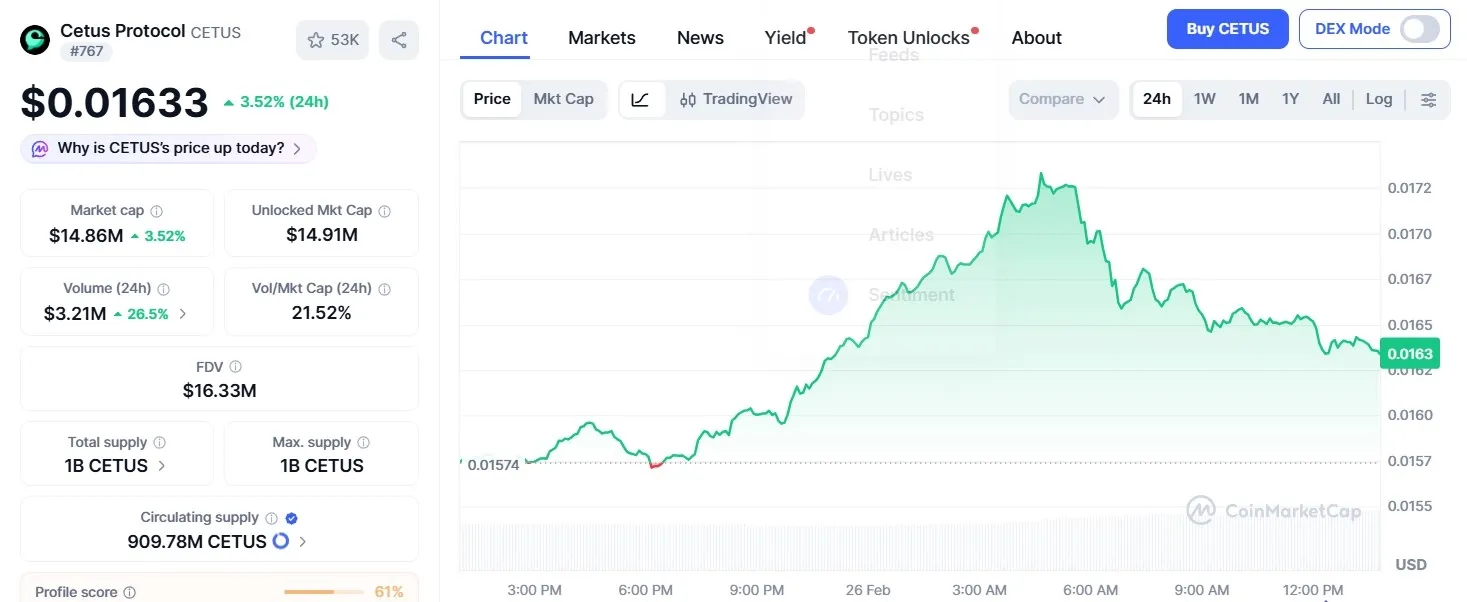
Task: Select the line chart icon
Action: pyautogui.click(x=640, y=99)
